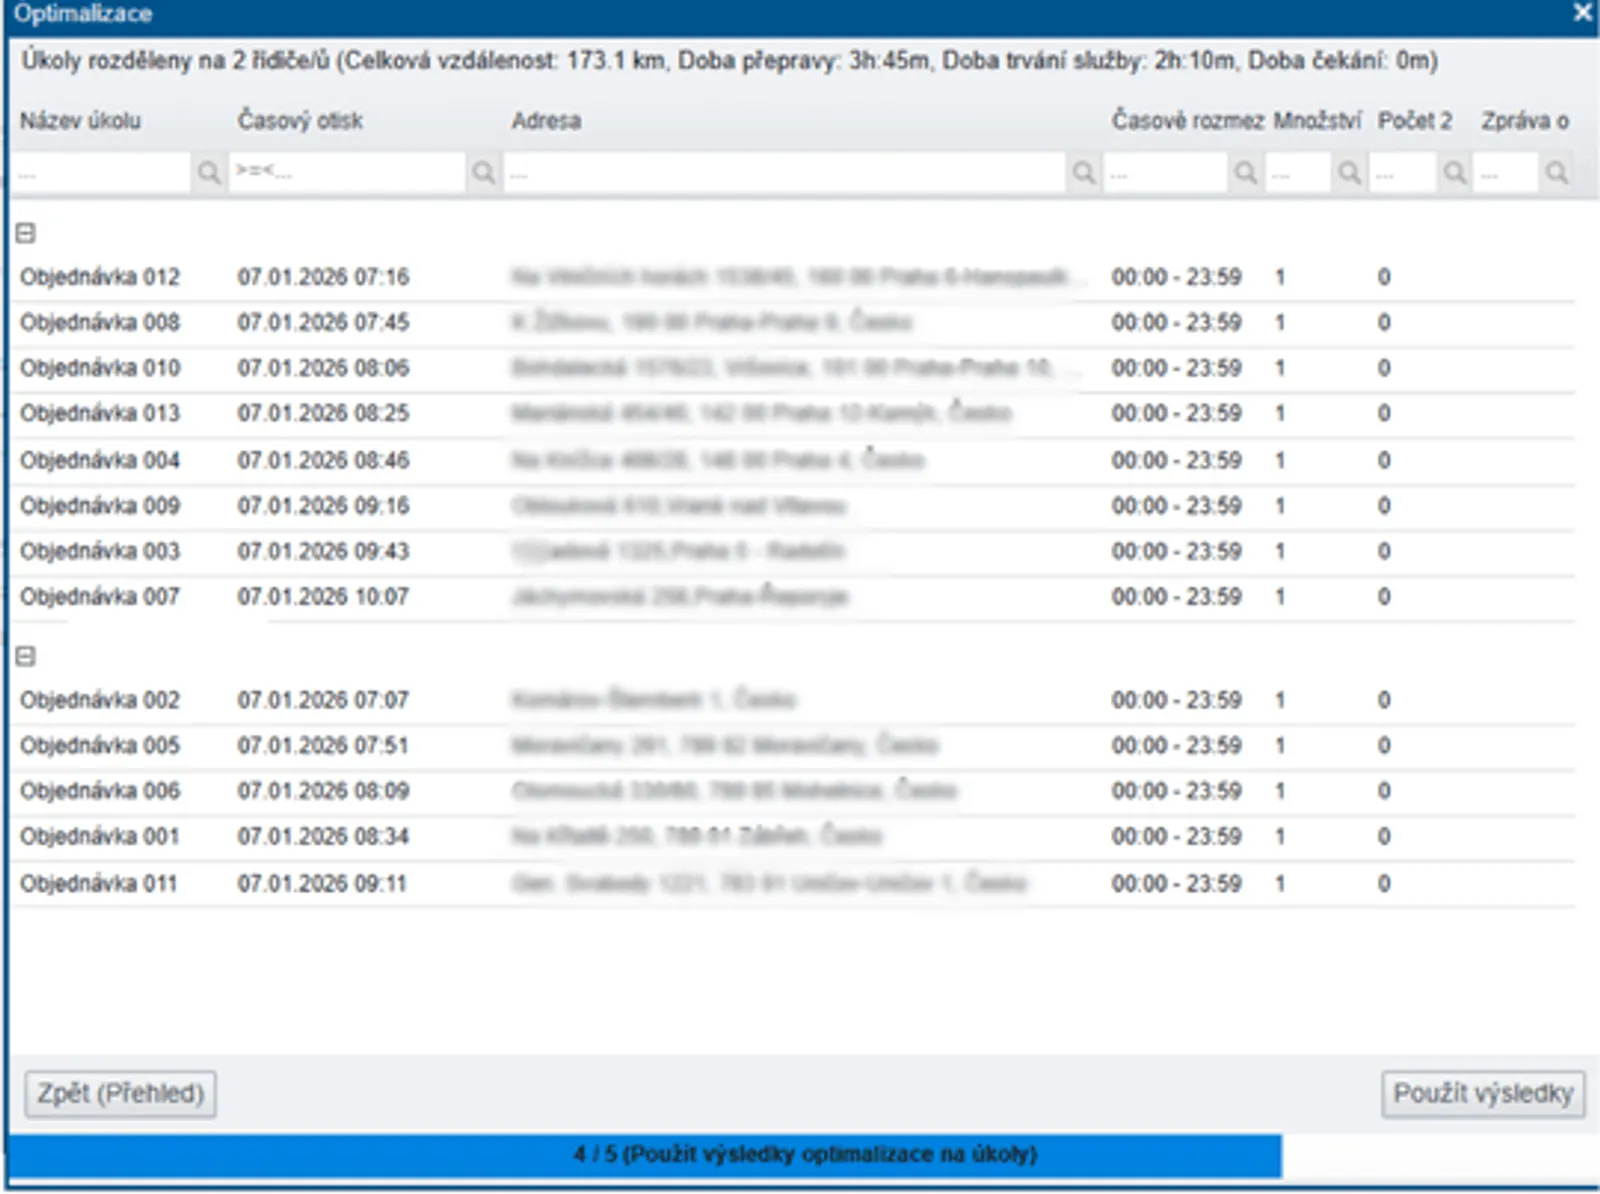Sort by Název úkolu column header
Image resolution: width=1600 pixels, height=1194 pixels.
tap(80, 121)
